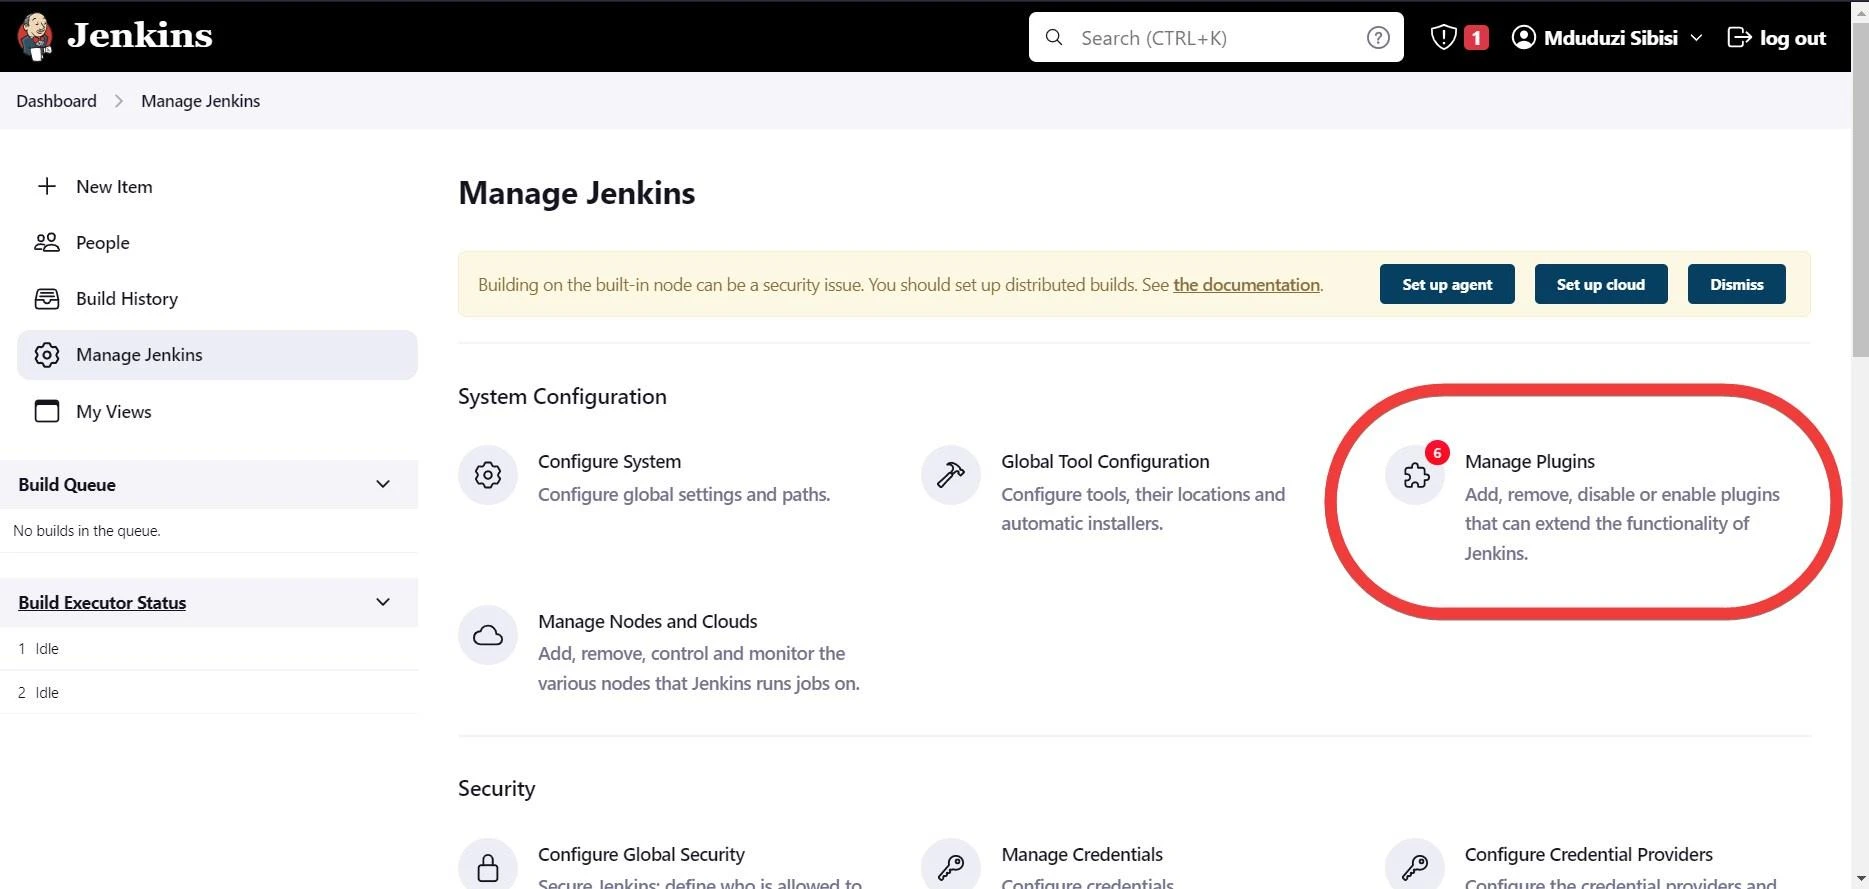Open Manage Nodes and Clouds

(x=648, y=622)
